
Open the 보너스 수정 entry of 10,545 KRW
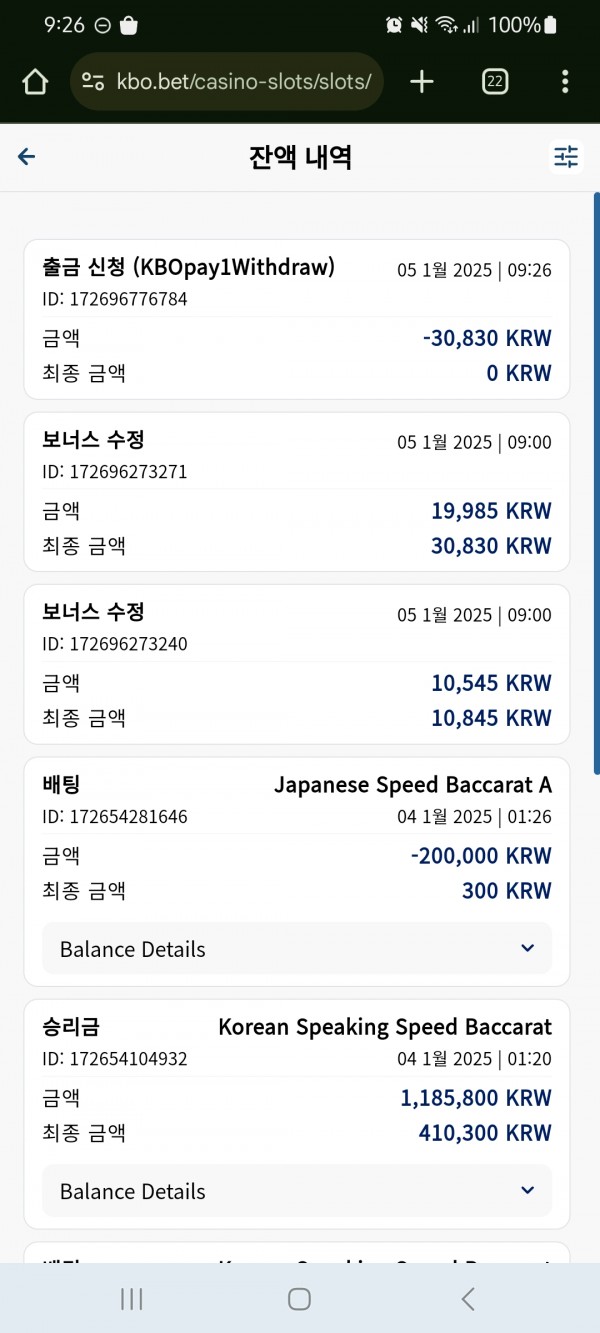(297, 664)
